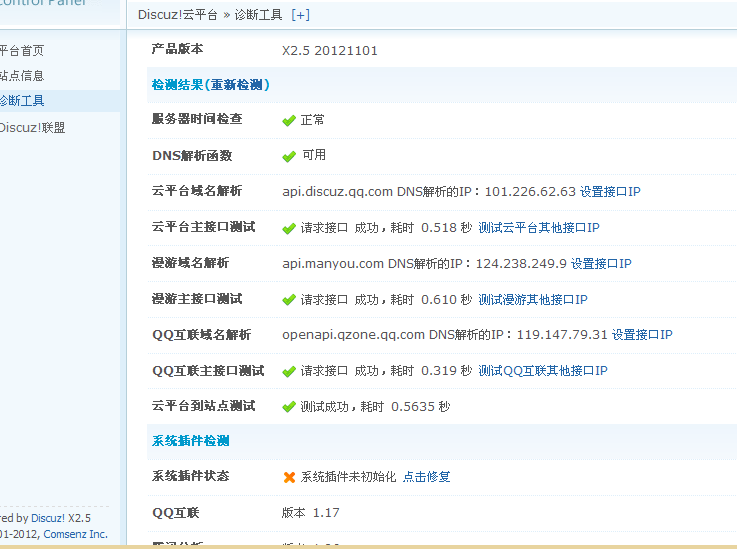The width and height of the screenshot is (737, 549).
Task: Click IP address 101.226.62.63
Action: coord(530,192)
